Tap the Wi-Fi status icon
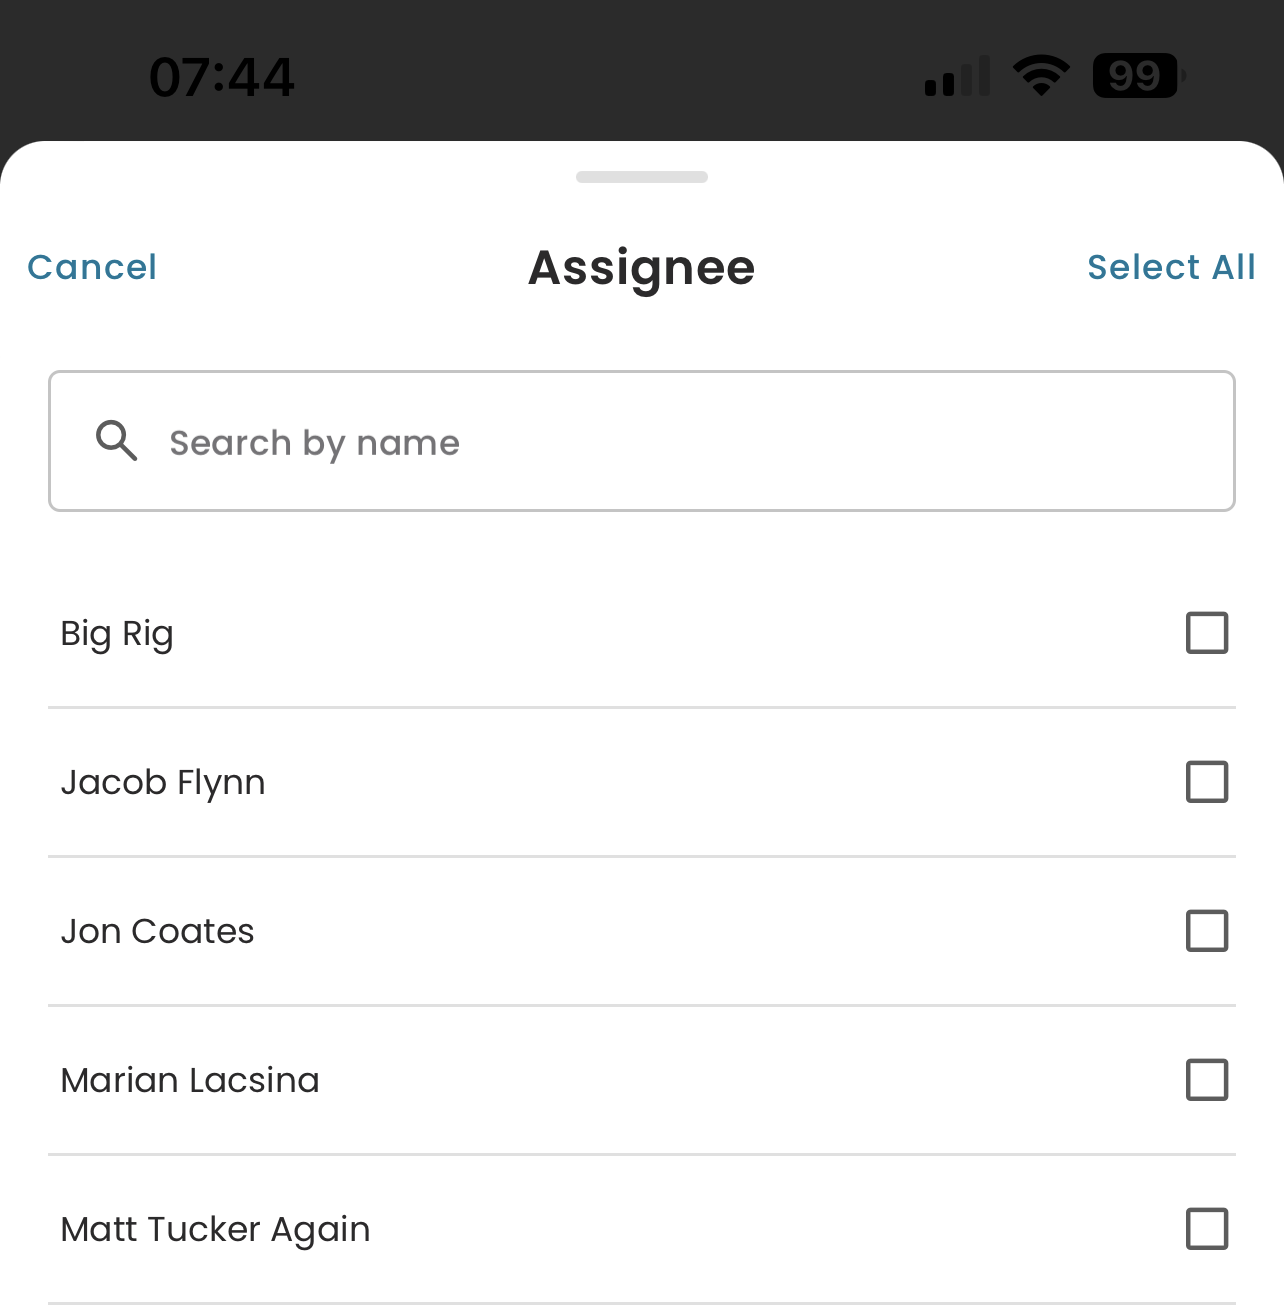The width and height of the screenshot is (1284, 1311). coord(1041,76)
